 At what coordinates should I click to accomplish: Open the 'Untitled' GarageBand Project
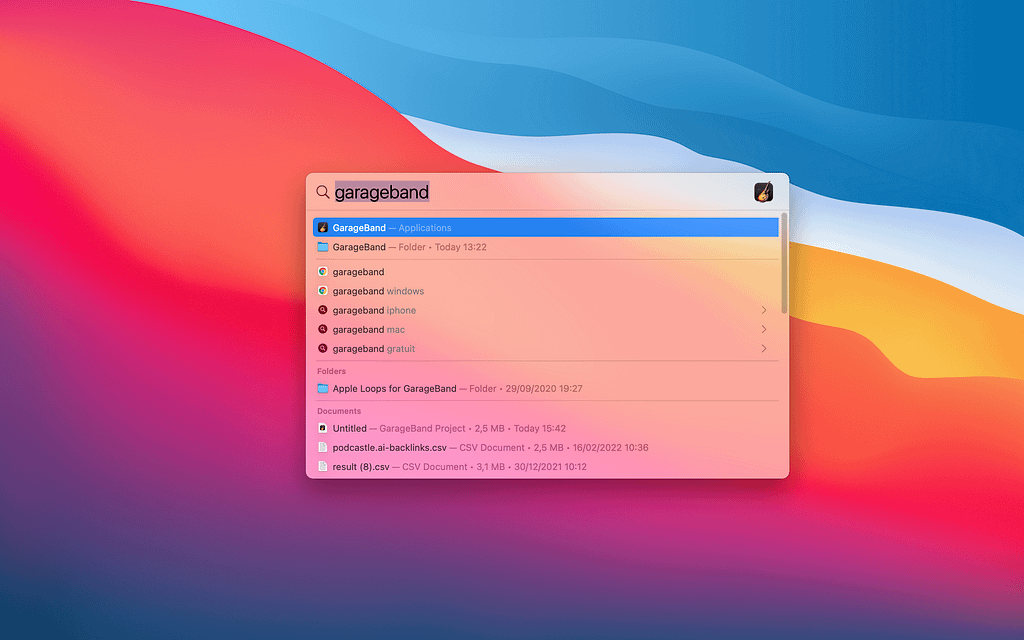(546, 428)
